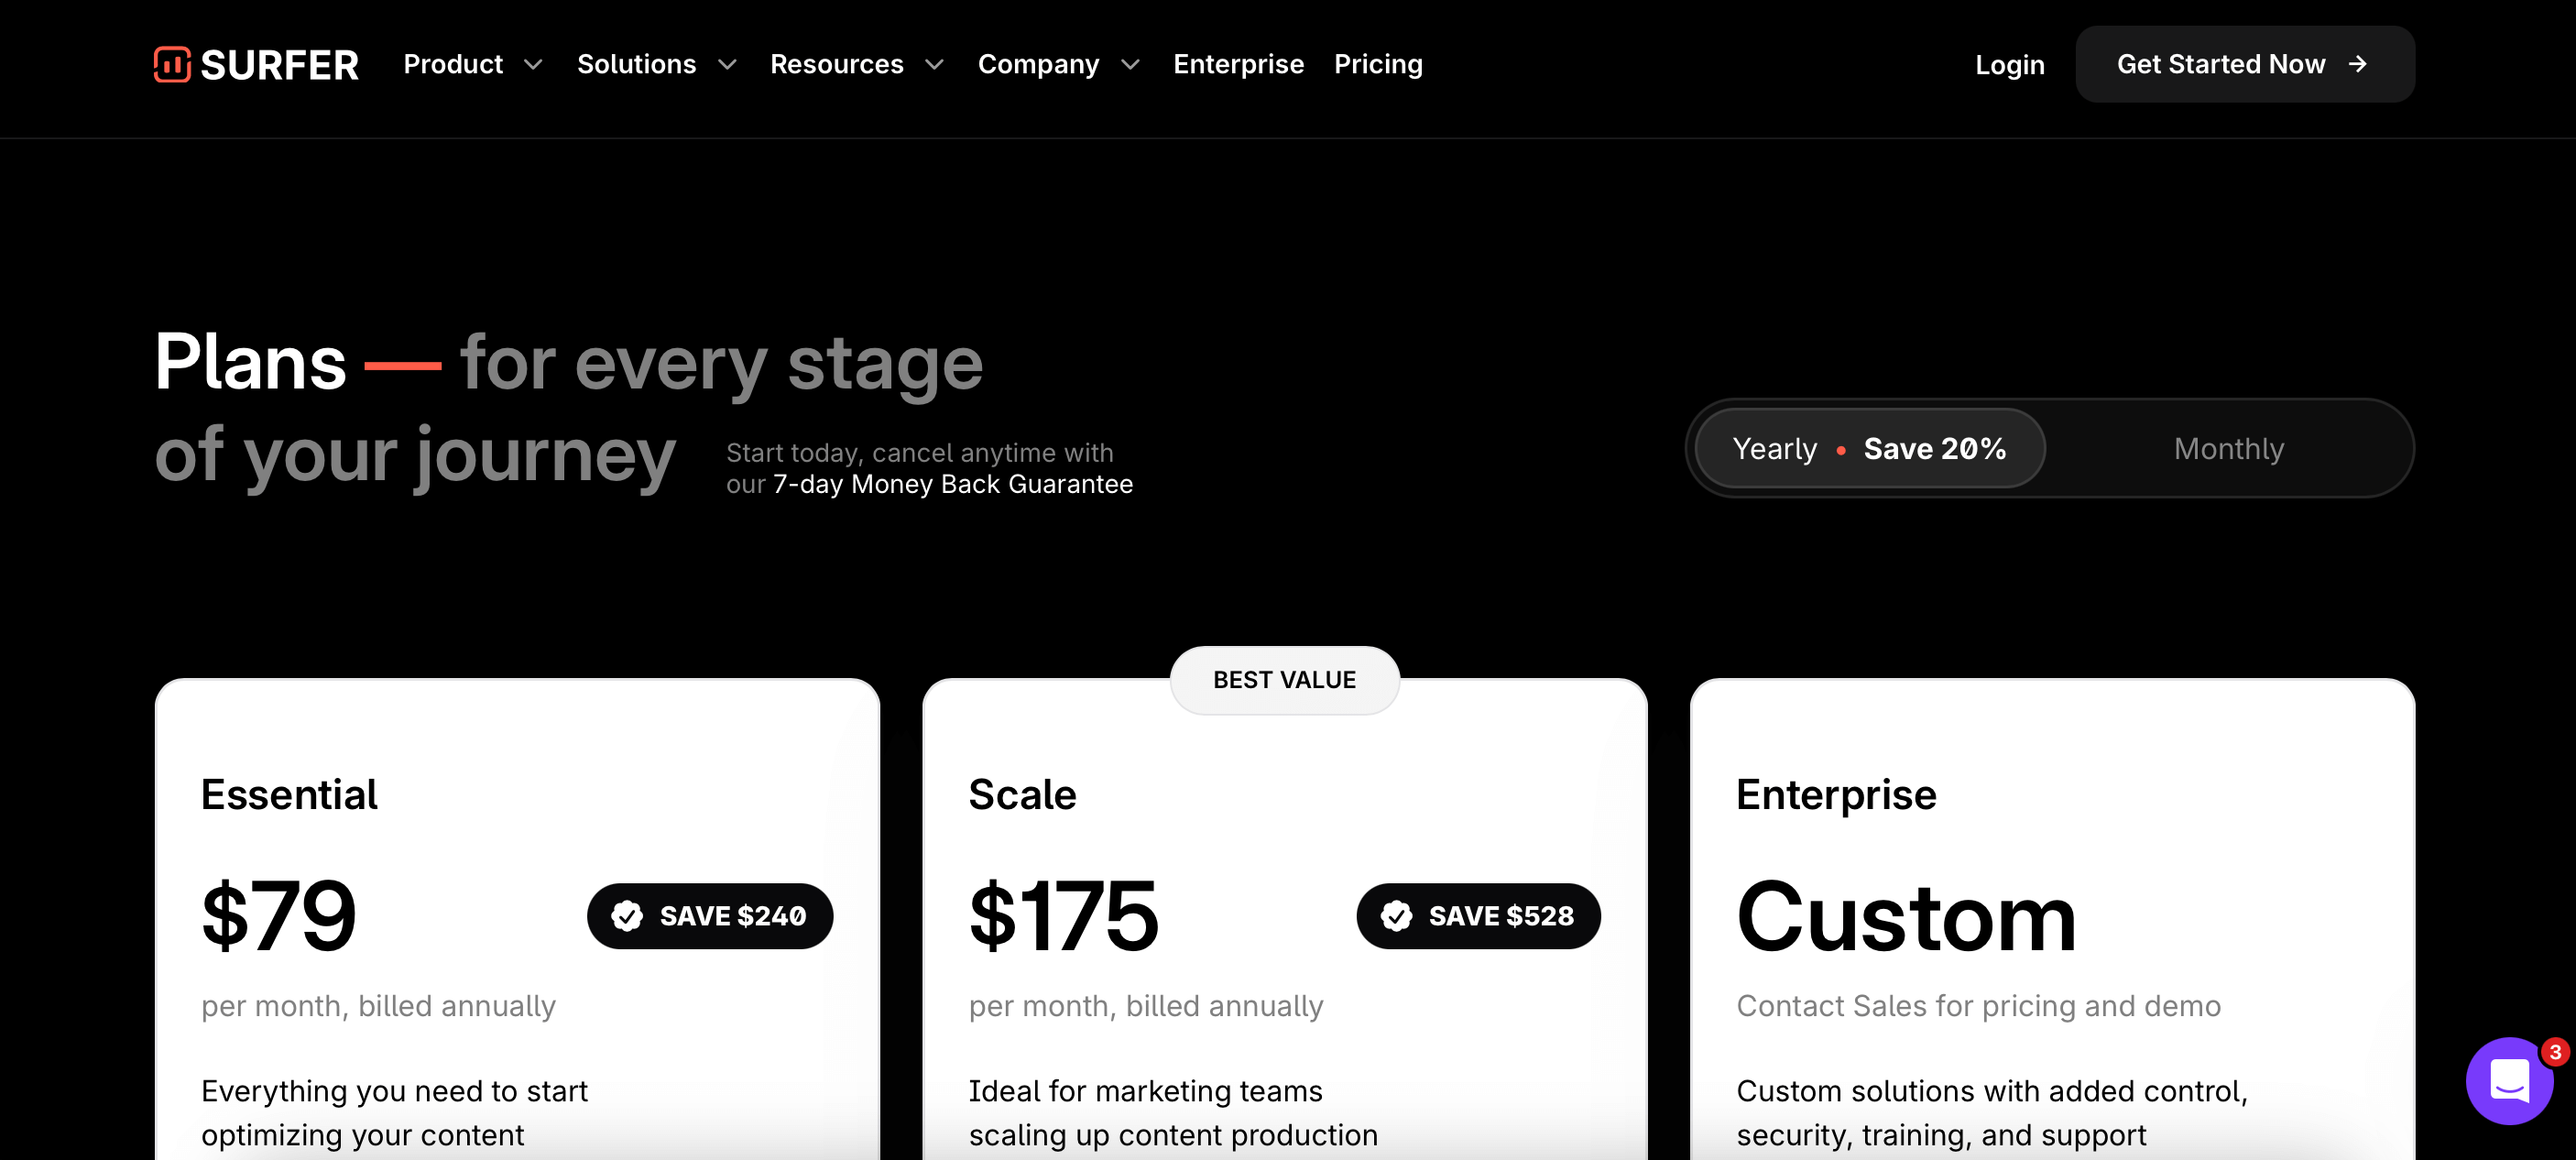2576x1160 pixels.
Task: Expand the Product dropdown chevron
Action: click(533, 65)
